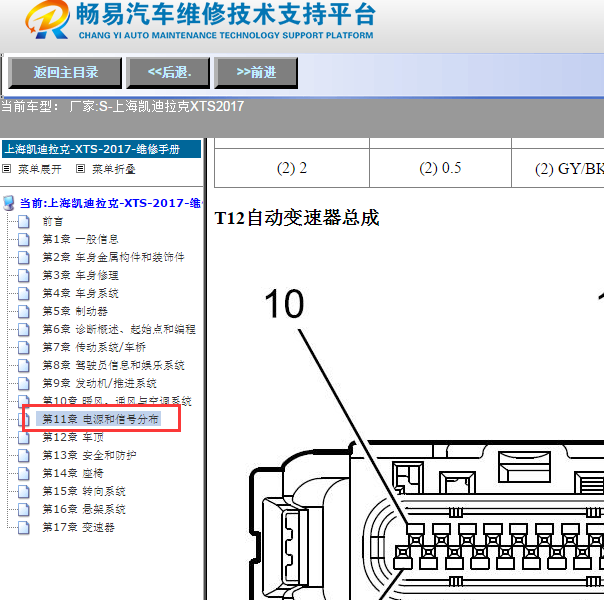Open 第1章 一般信息
This screenshot has height=600, width=604.
pyautogui.click(x=80, y=239)
